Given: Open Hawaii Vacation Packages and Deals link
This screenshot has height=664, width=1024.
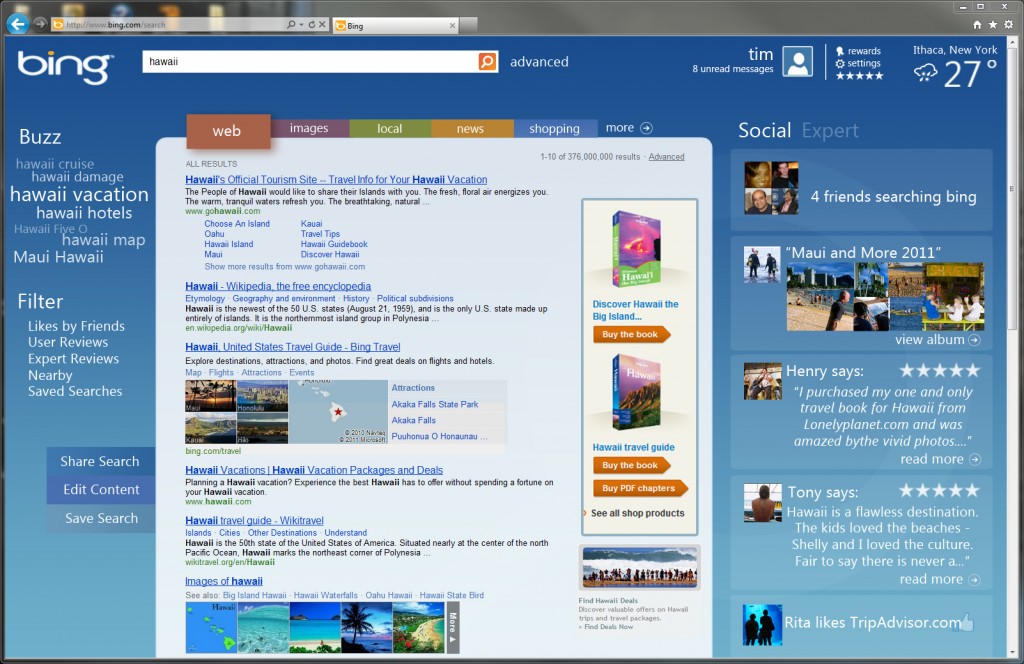Looking at the screenshot, I should click(313, 470).
